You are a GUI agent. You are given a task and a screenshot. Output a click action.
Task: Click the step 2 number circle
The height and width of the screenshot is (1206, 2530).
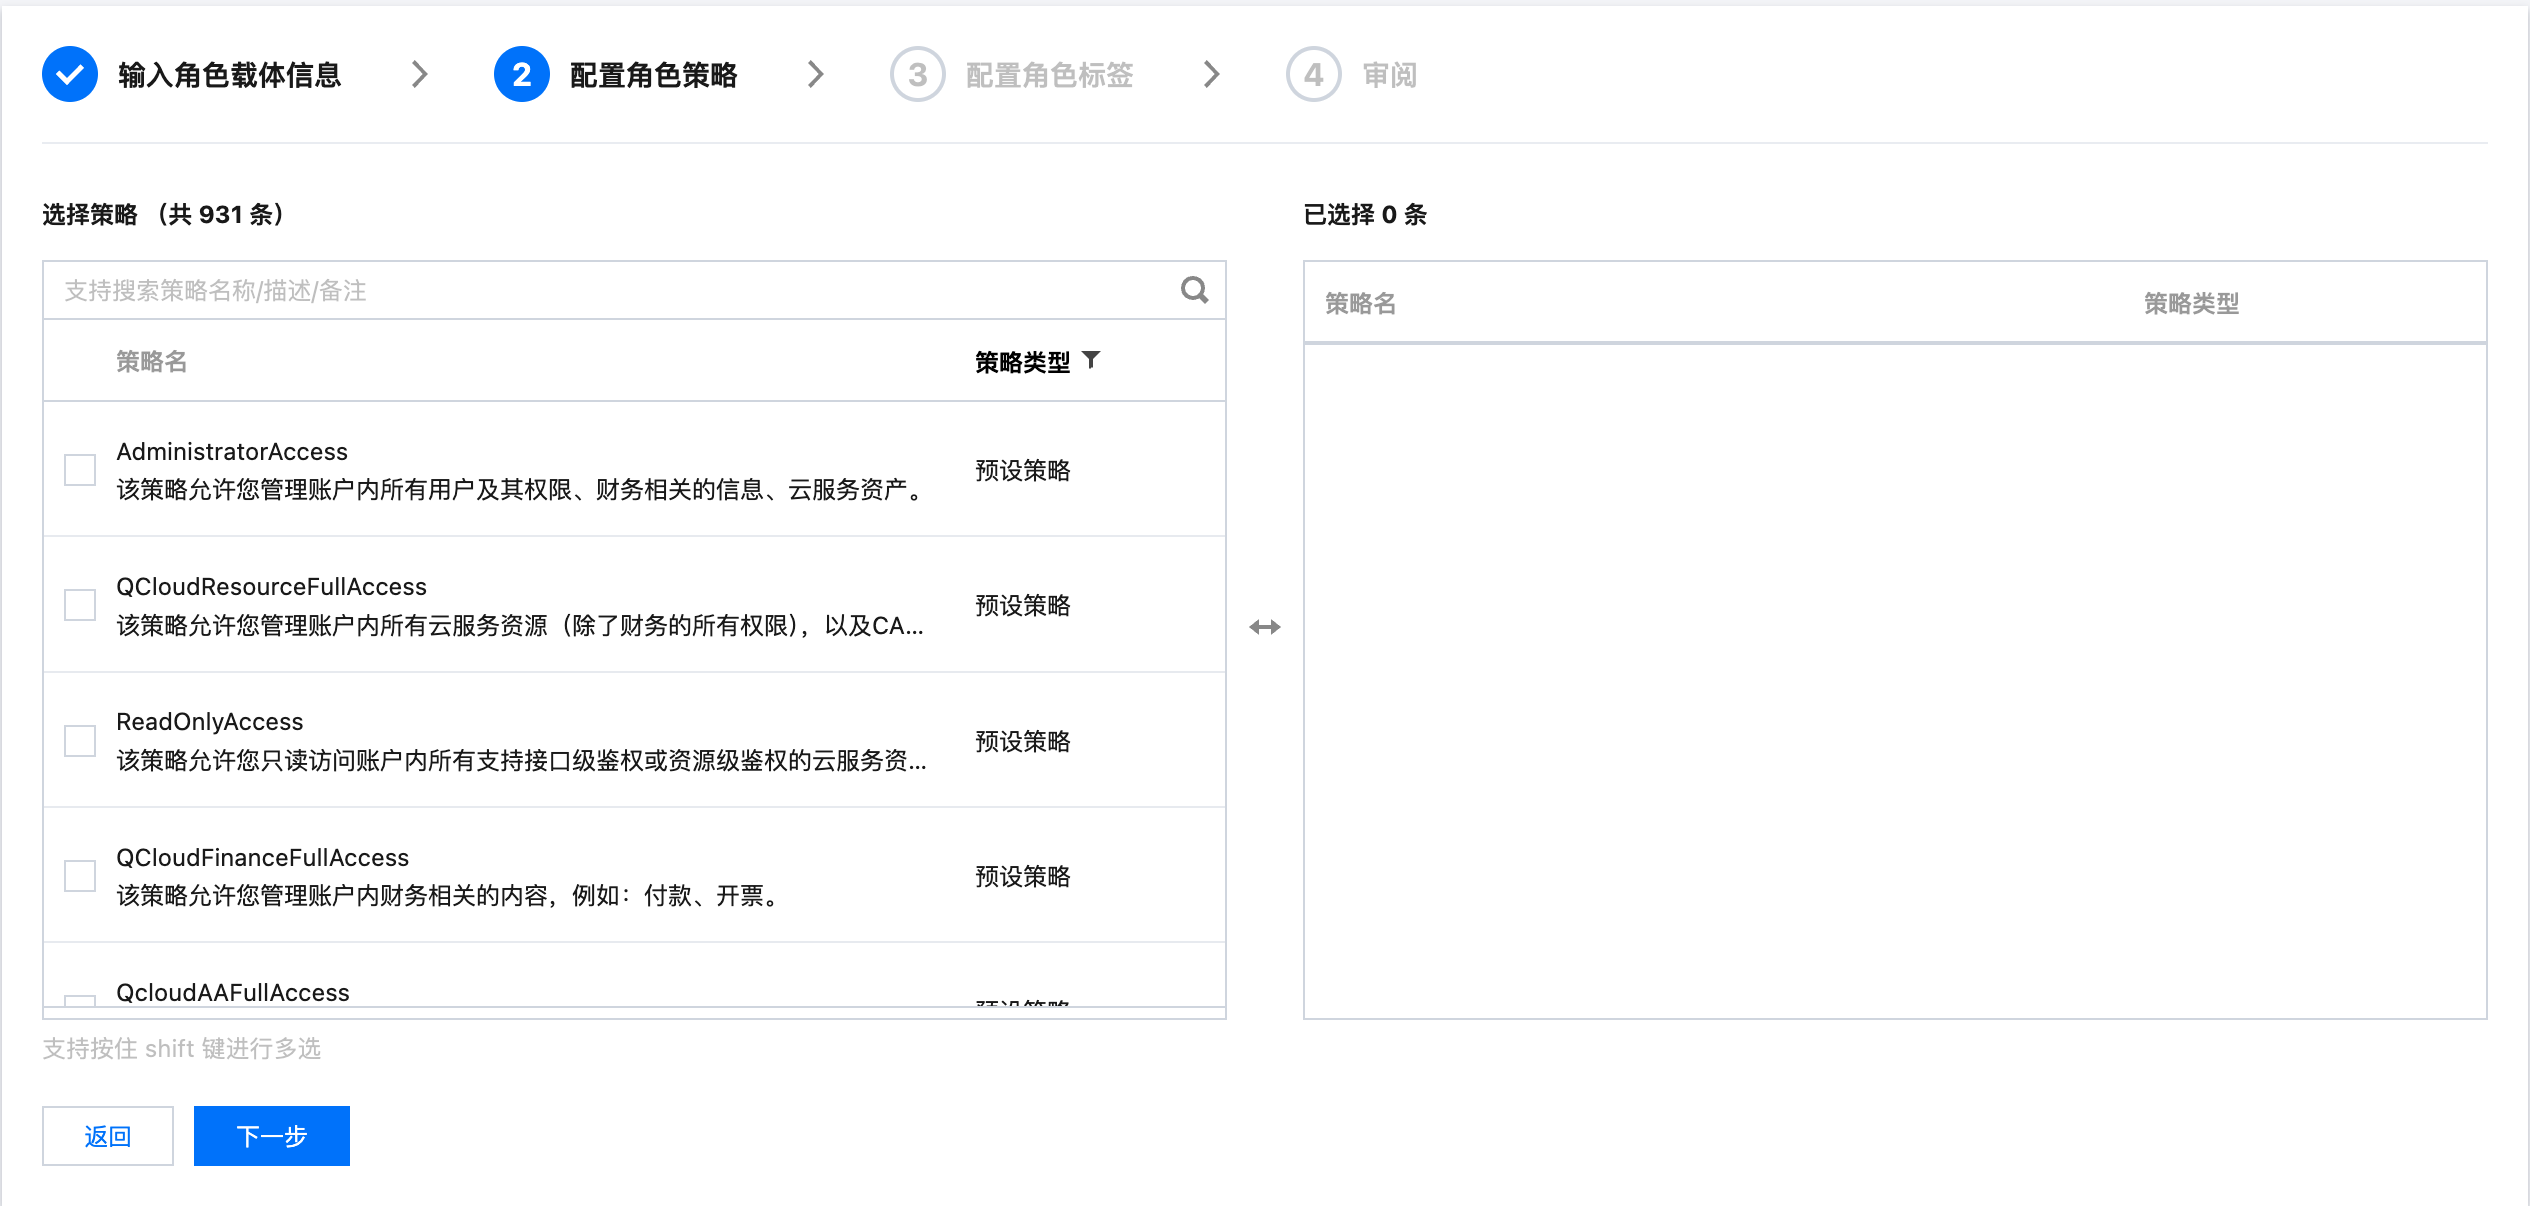pyautogui.click(x=521, y=75)
